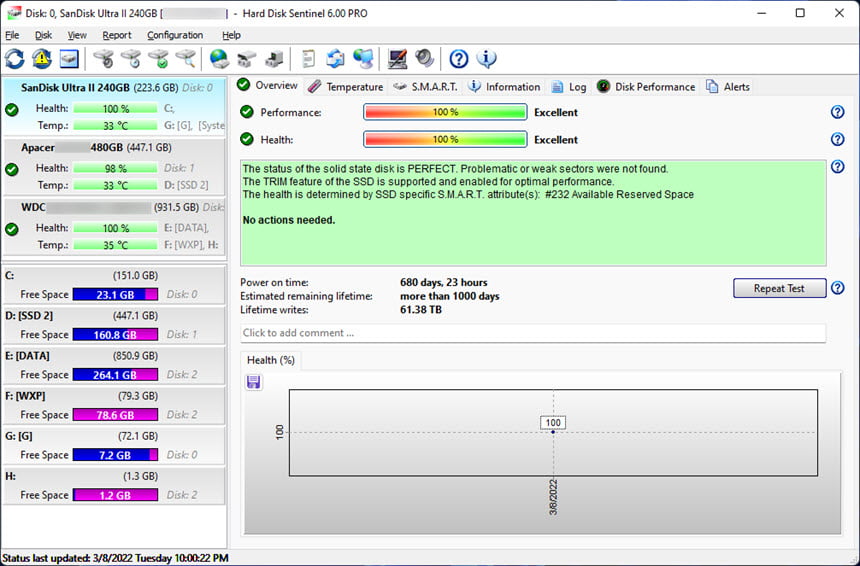Click the Performance 100 % gradient bar
860x566 pixels.
[445, 112]
